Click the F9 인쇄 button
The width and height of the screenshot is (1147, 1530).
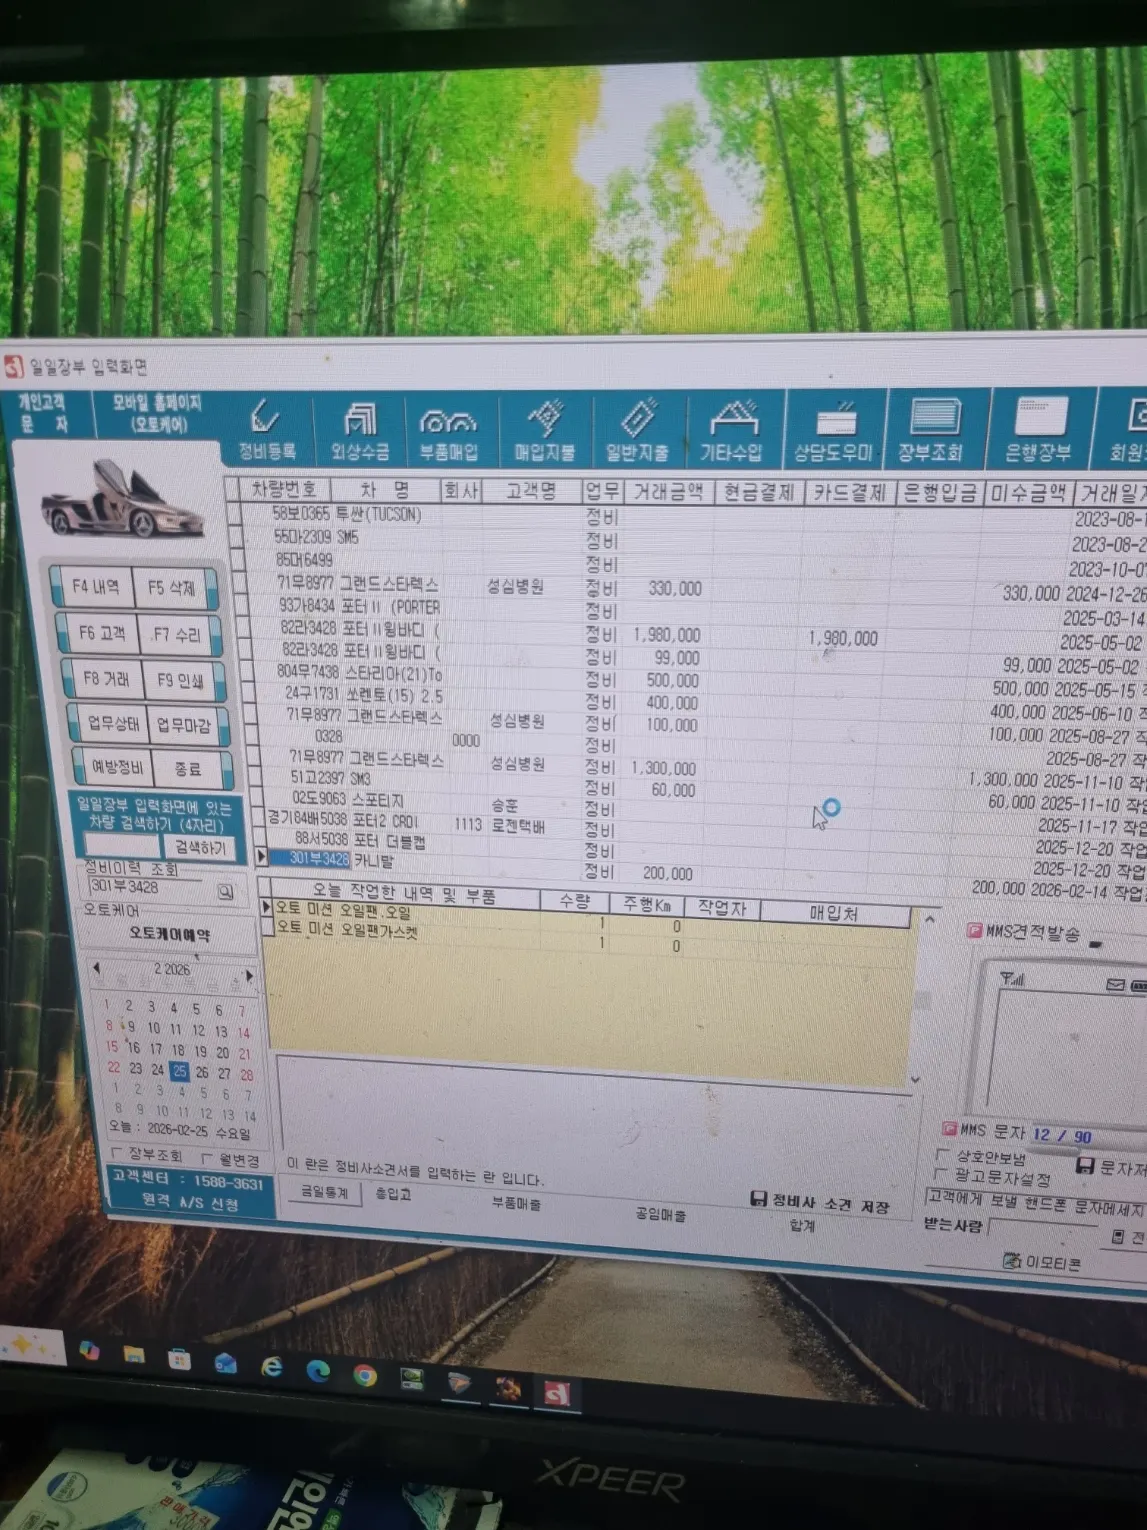181,682
